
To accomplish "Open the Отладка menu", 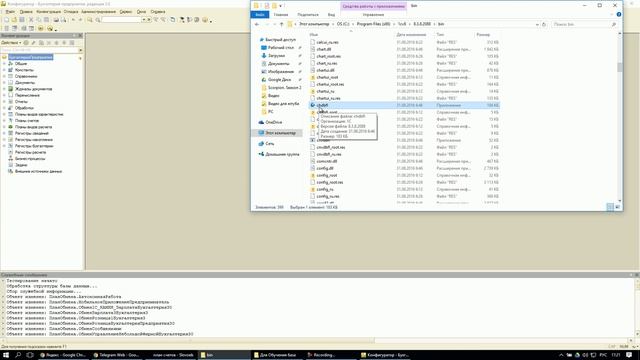I will coord(71,12).
